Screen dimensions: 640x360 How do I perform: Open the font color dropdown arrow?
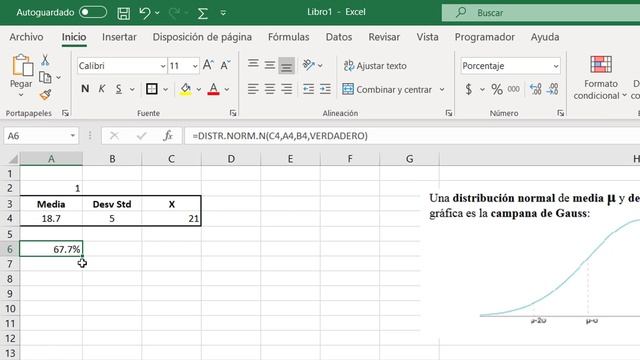pos(227,89)
